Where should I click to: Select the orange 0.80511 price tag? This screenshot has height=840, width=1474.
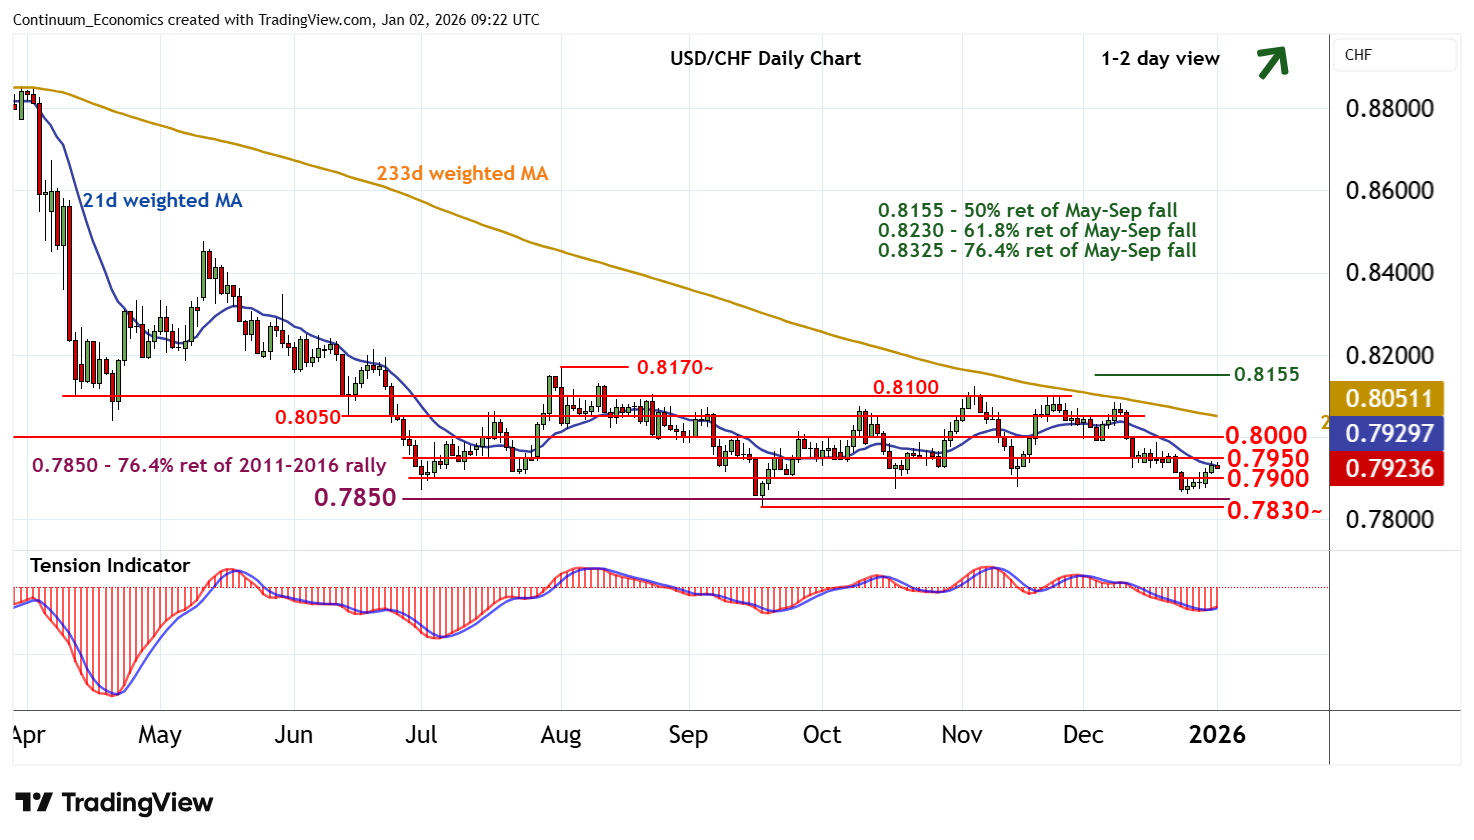(1388, 398)
